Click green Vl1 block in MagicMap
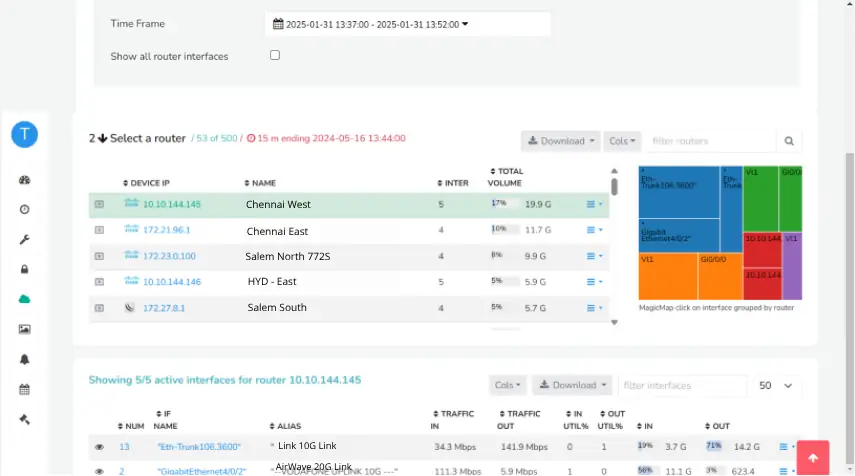 point(761,199)
